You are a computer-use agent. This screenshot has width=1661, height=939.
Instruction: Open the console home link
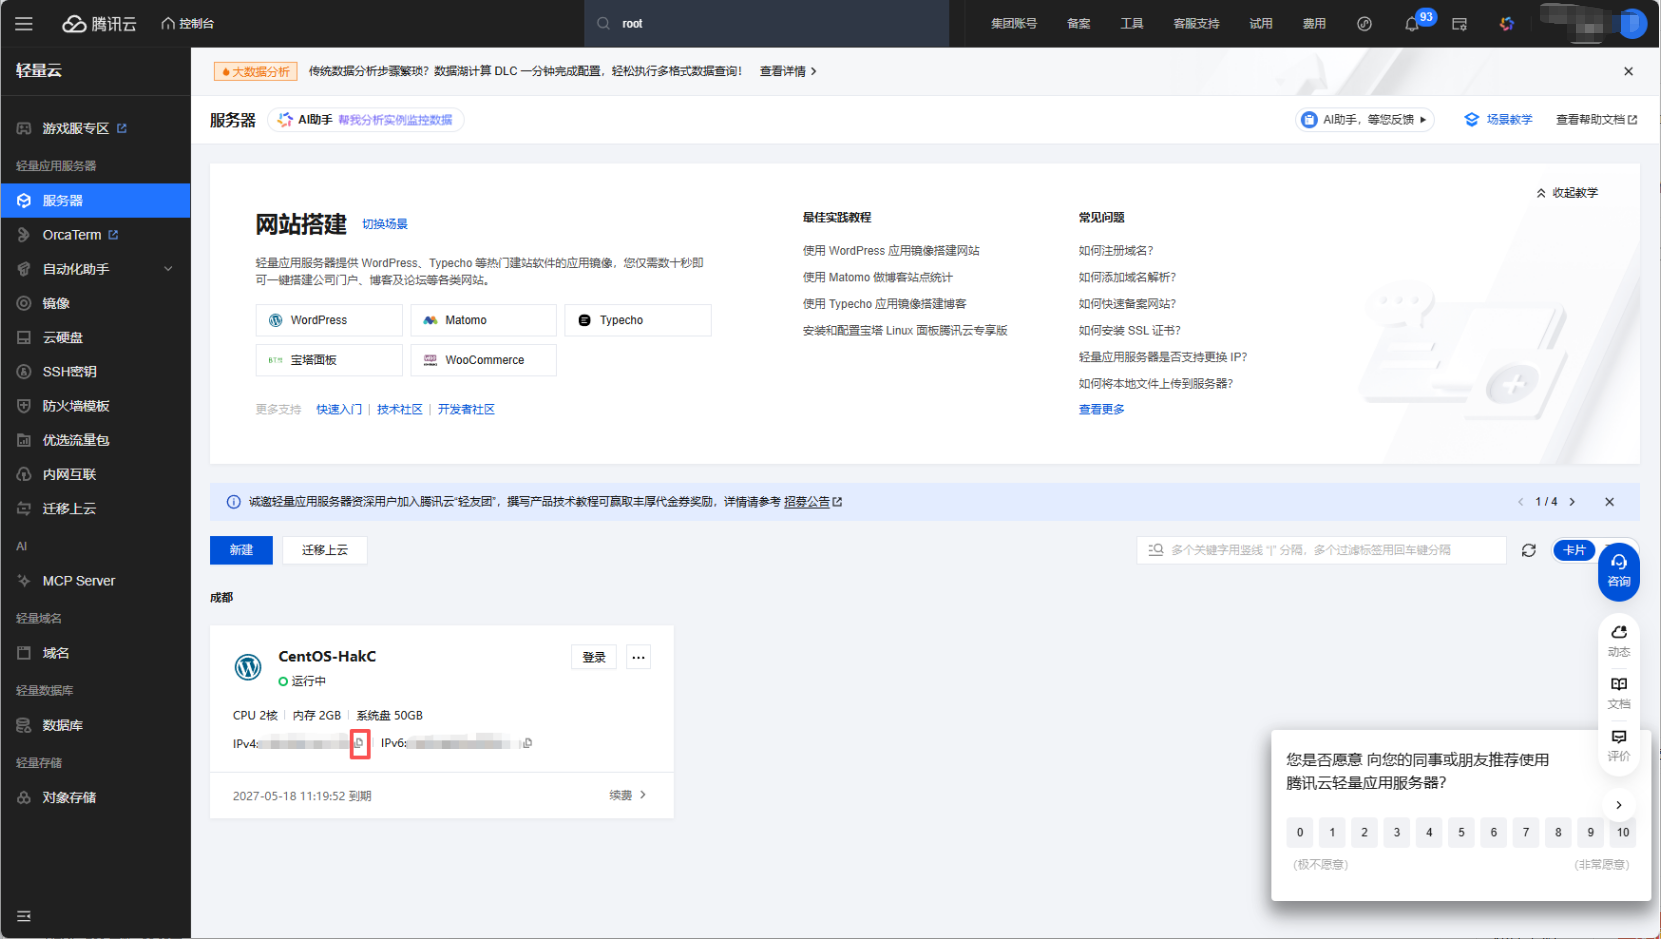click(187, 23)
